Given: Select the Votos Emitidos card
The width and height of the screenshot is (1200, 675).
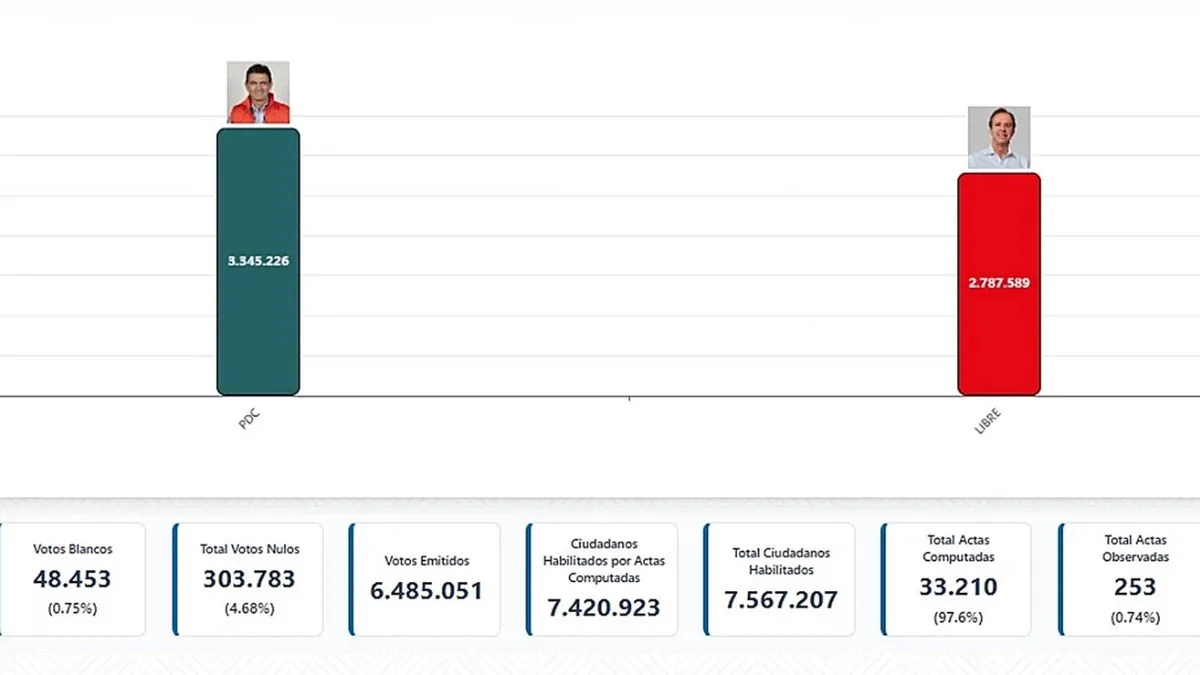Looking at the screenshot, I should click(424, 579).
